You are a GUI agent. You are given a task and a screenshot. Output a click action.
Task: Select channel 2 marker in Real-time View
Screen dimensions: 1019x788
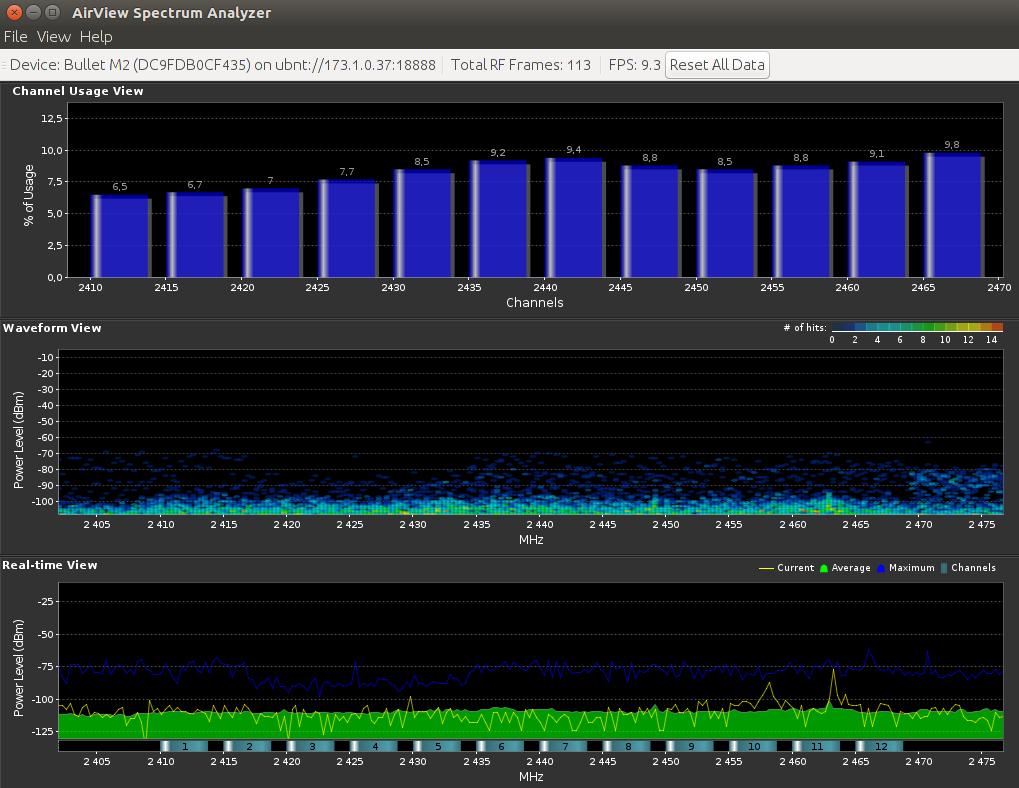tap(248, 746)
